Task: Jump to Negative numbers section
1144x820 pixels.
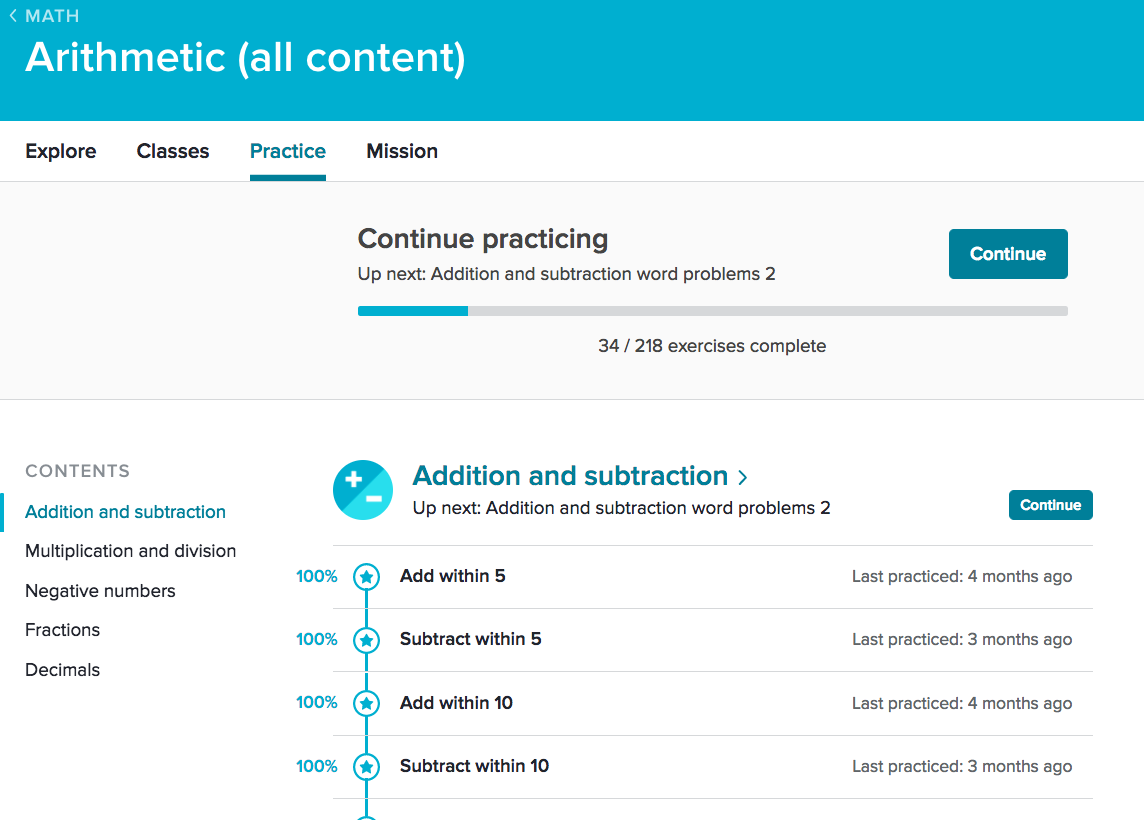Action: click(x=101, y=591)
